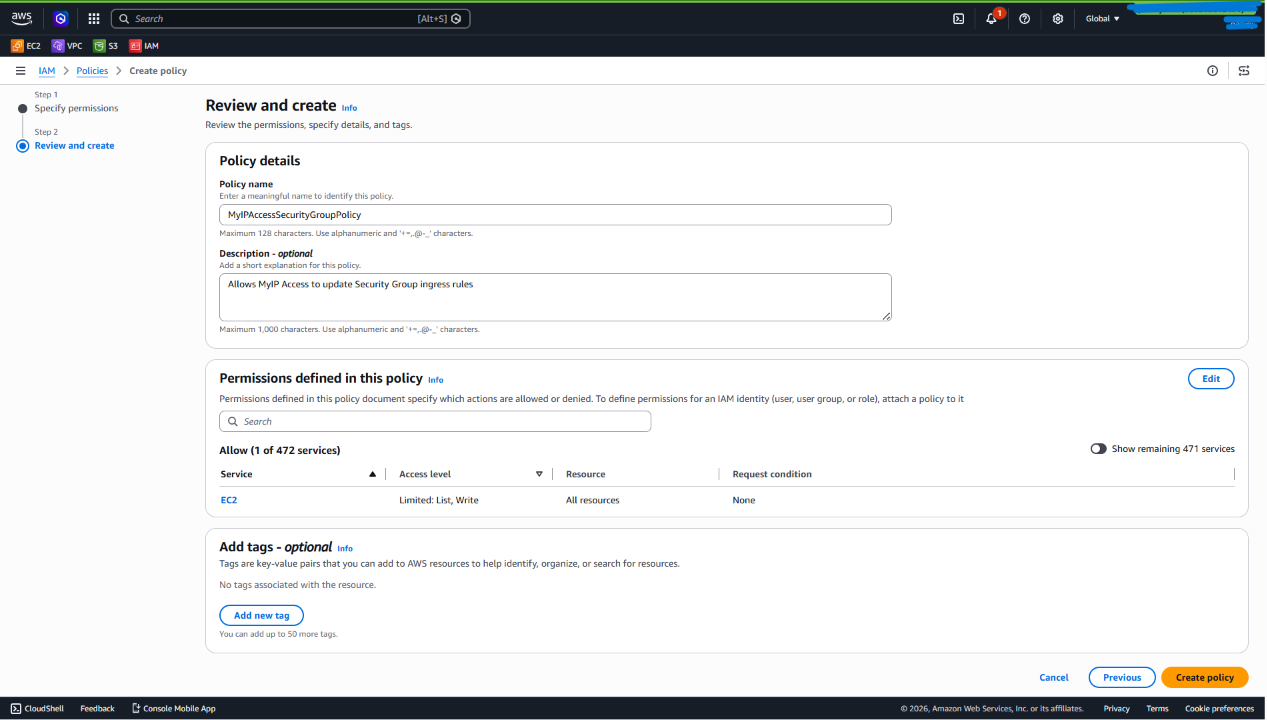Open the Amazon Q icon in the header
The height and width of the screenshot is (720, 1267).
click(x=61, y=18)
